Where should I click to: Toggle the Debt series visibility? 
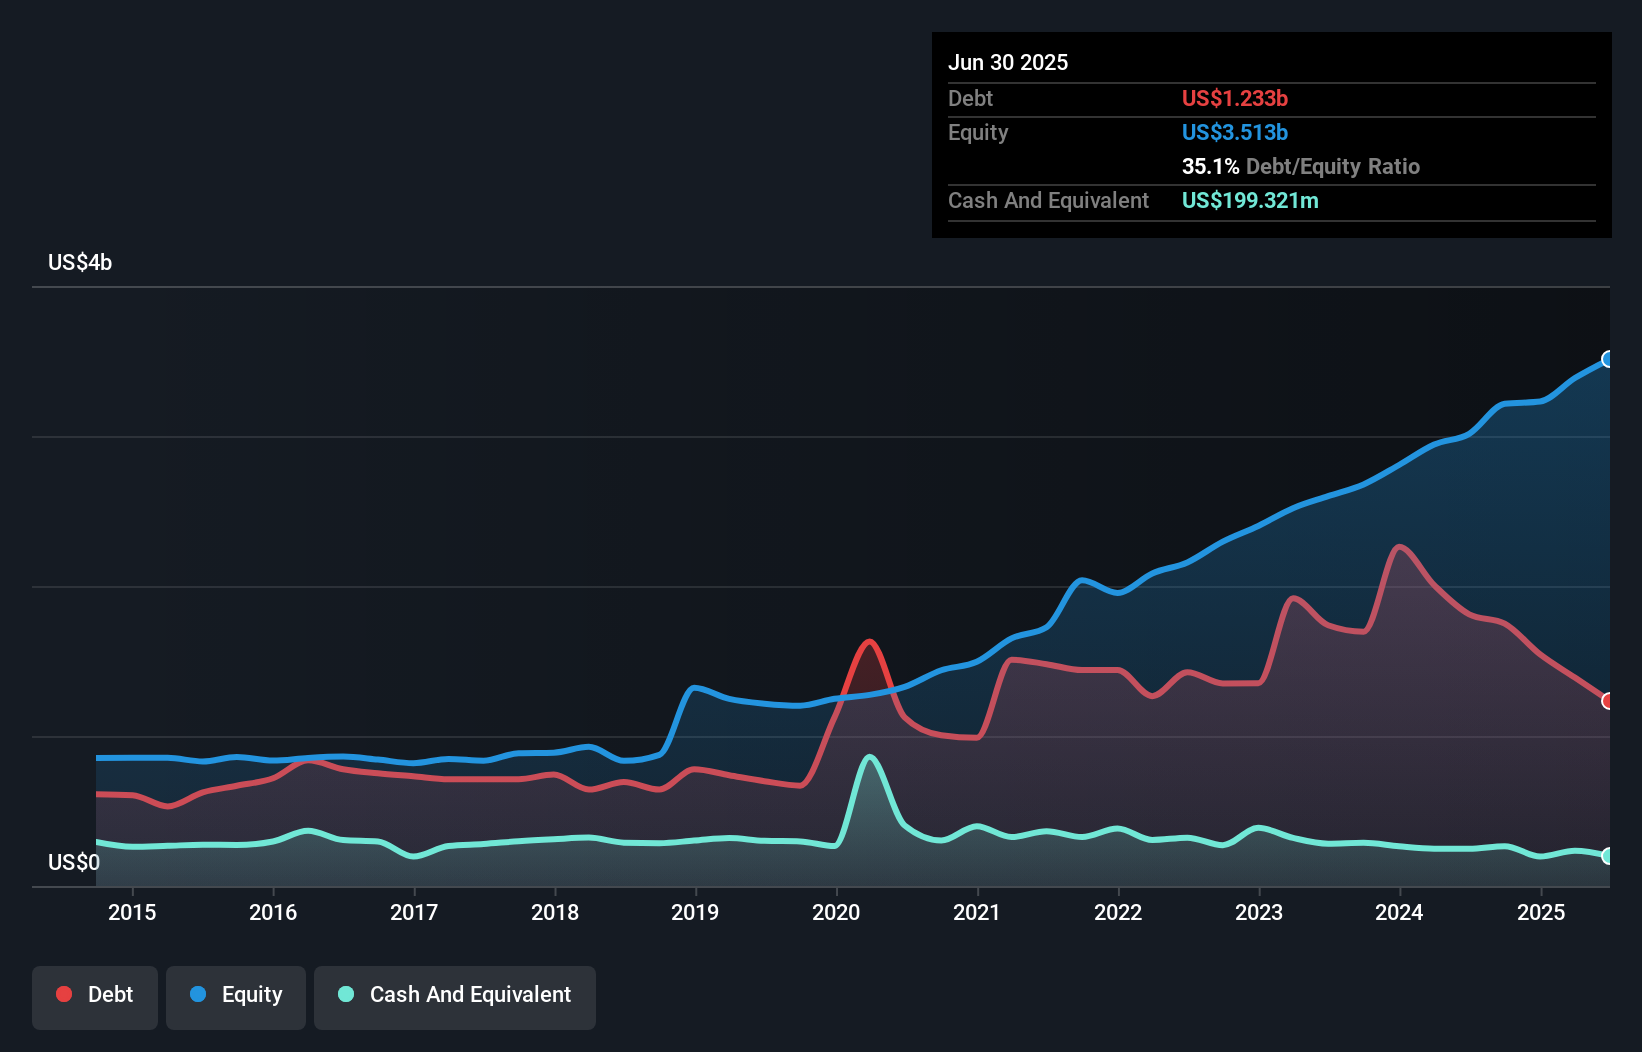click(x=95, y=997)
